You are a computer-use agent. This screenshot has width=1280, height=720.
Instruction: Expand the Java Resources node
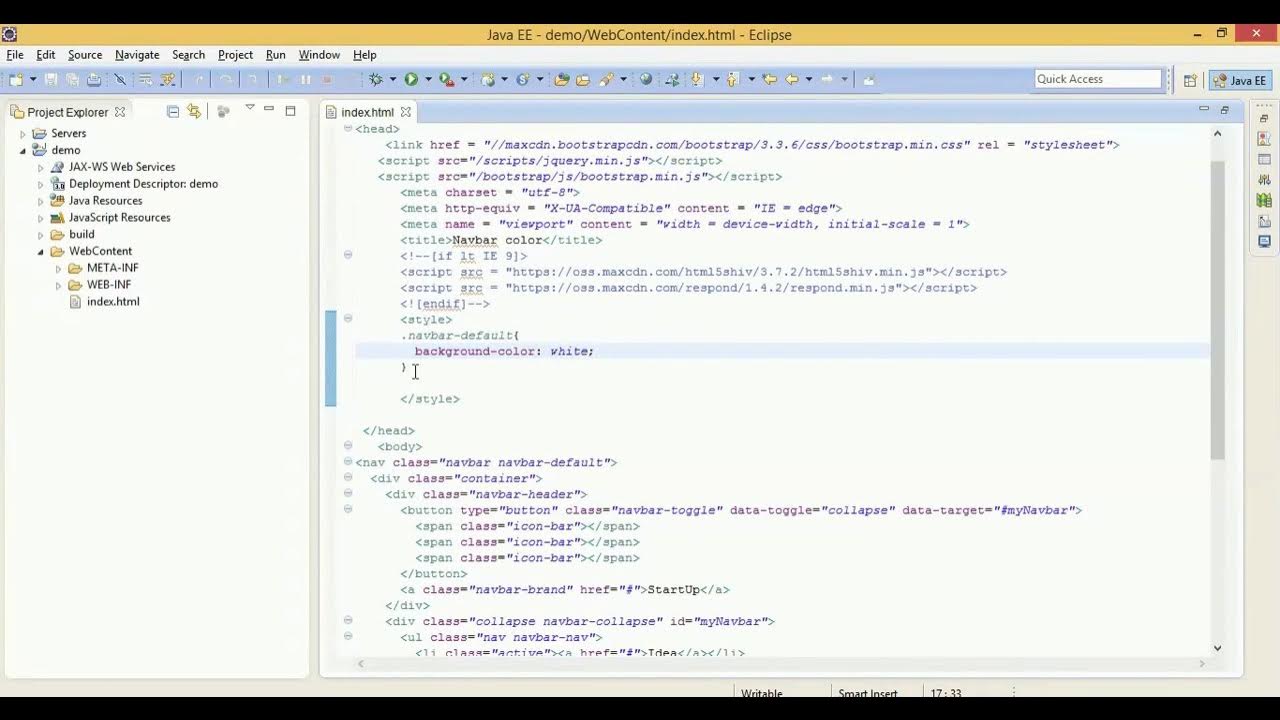(40, 201)
